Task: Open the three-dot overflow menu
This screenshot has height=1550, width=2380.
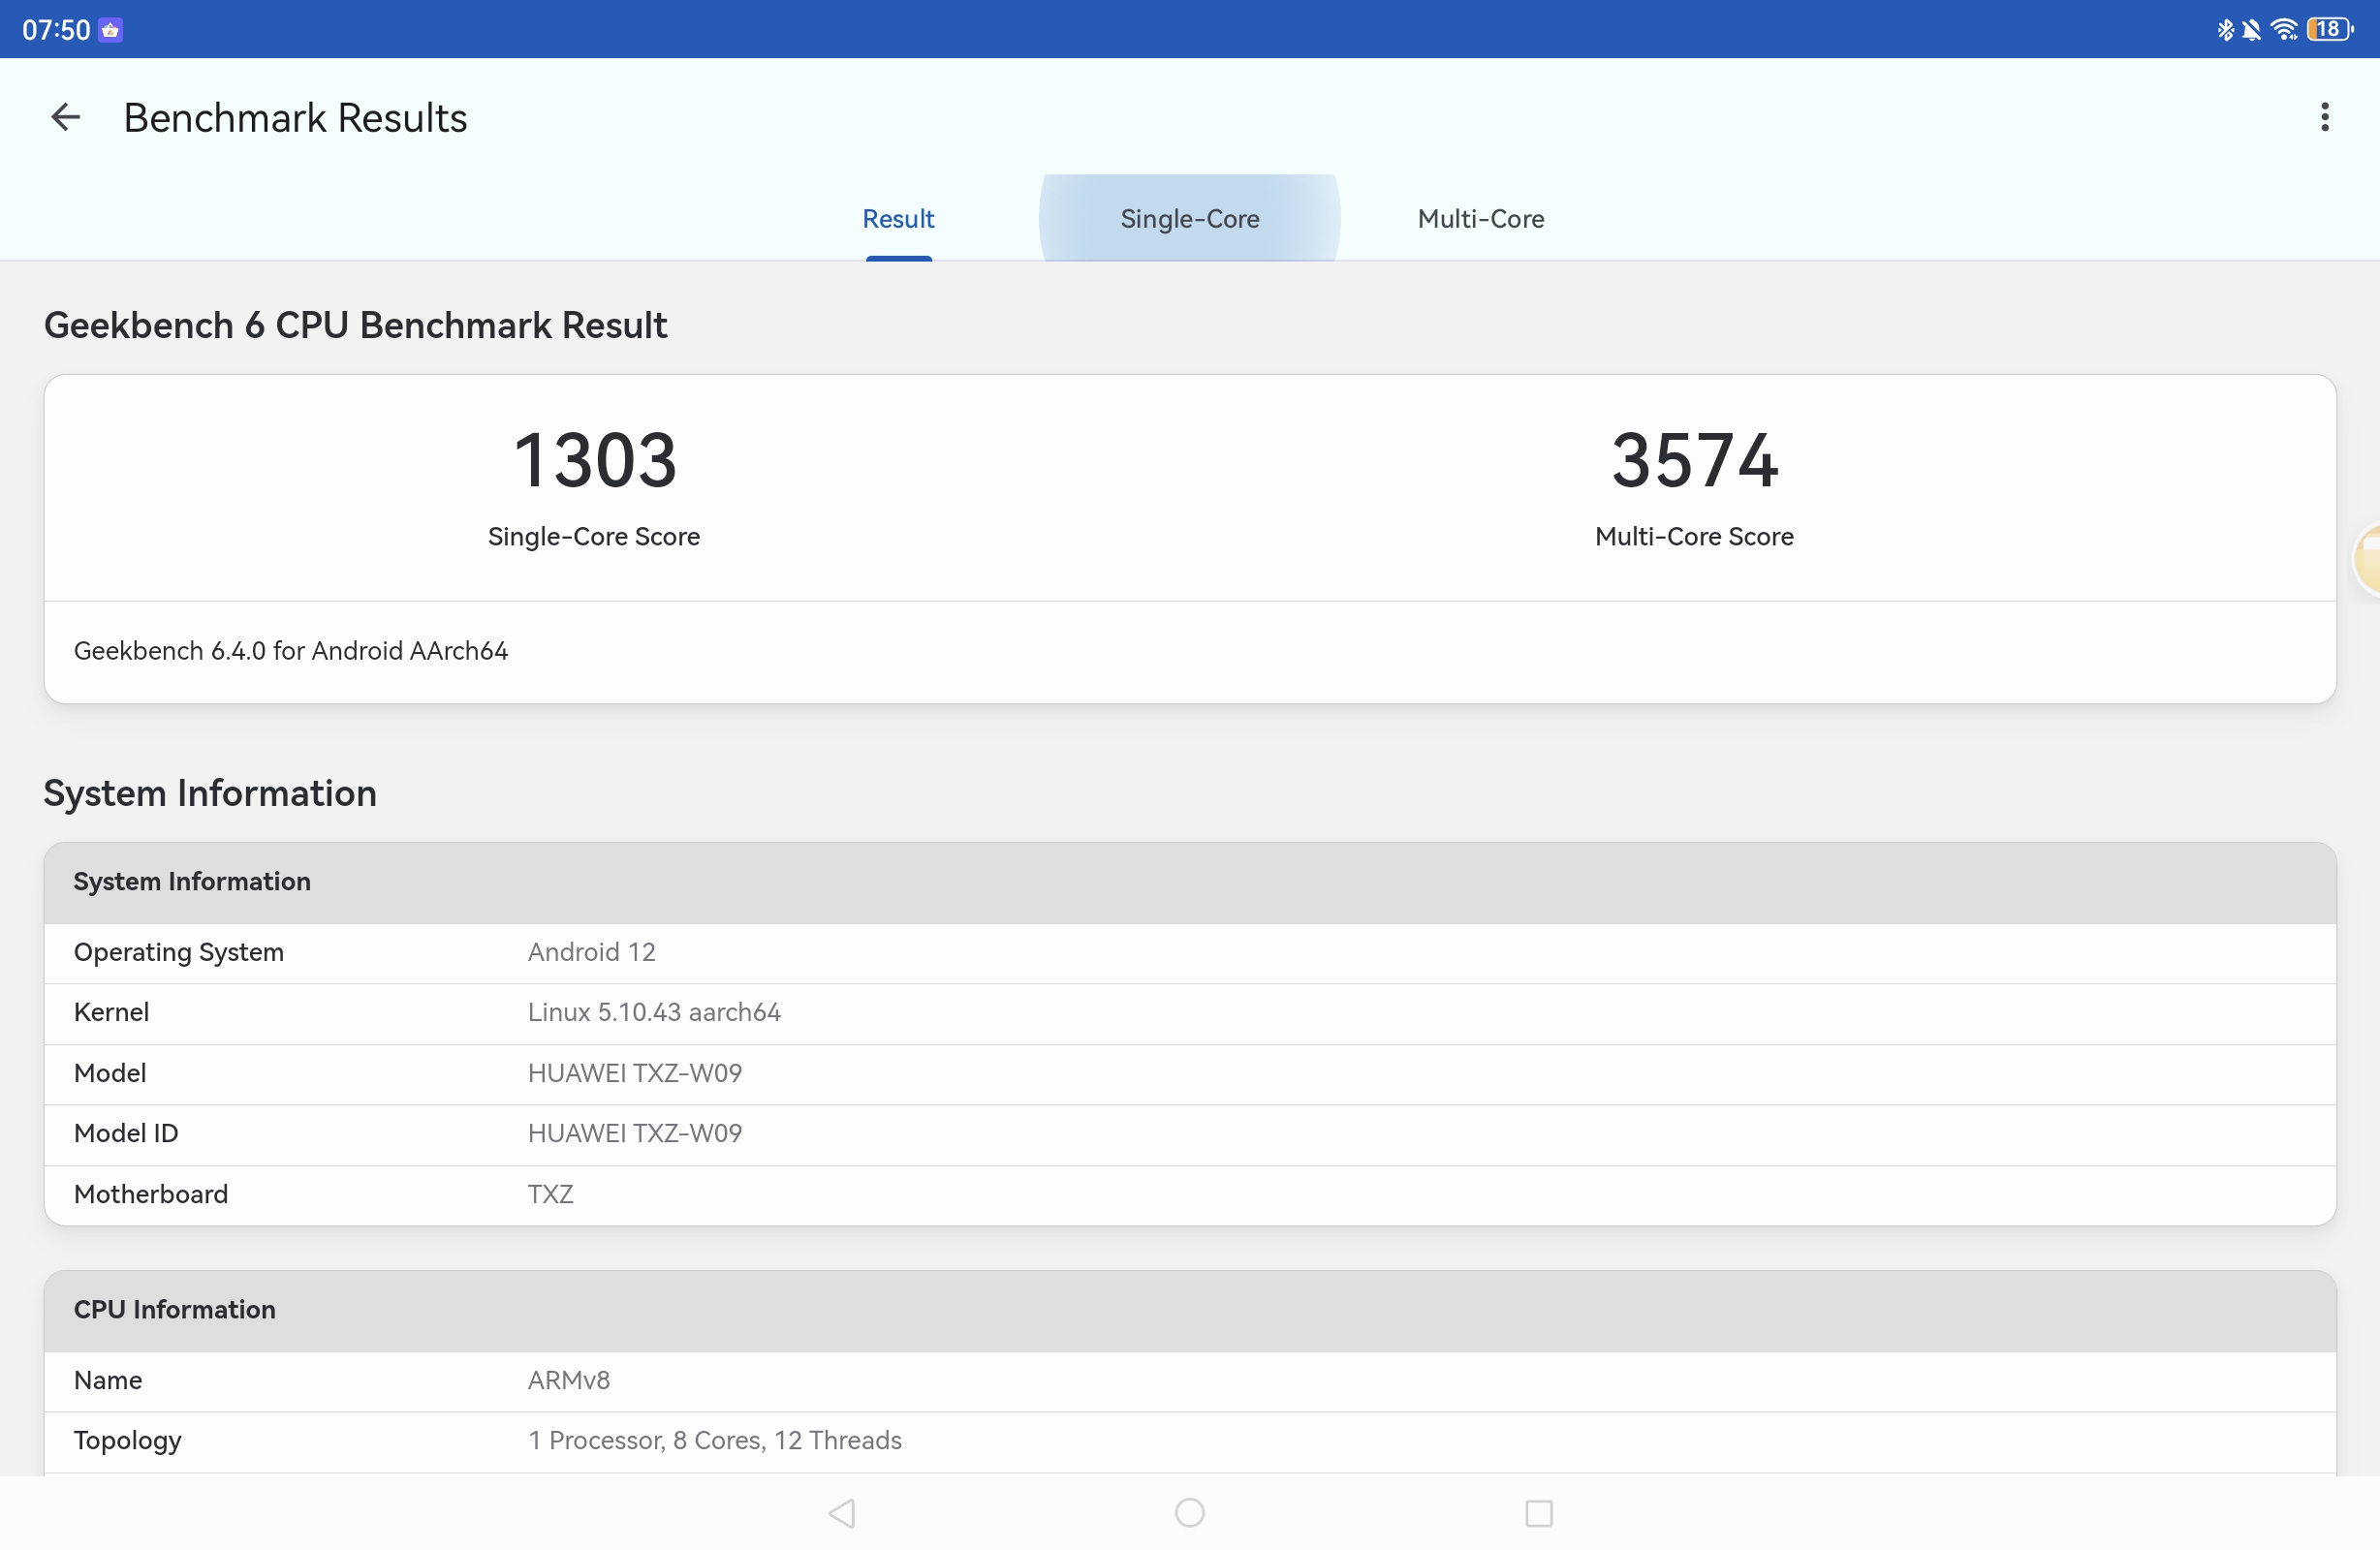Action: pos(2325,117)
